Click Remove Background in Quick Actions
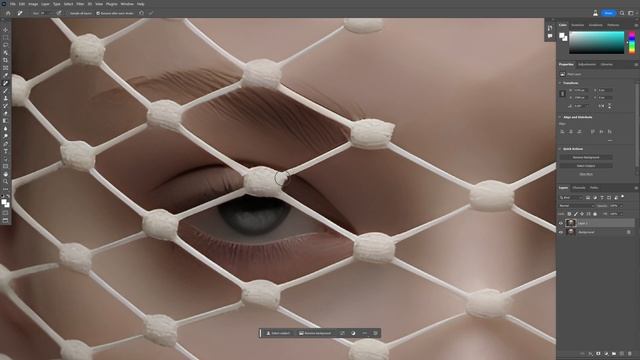Viewport: 640px width, 360px height. pyautogui.click(x=586, y=157)
